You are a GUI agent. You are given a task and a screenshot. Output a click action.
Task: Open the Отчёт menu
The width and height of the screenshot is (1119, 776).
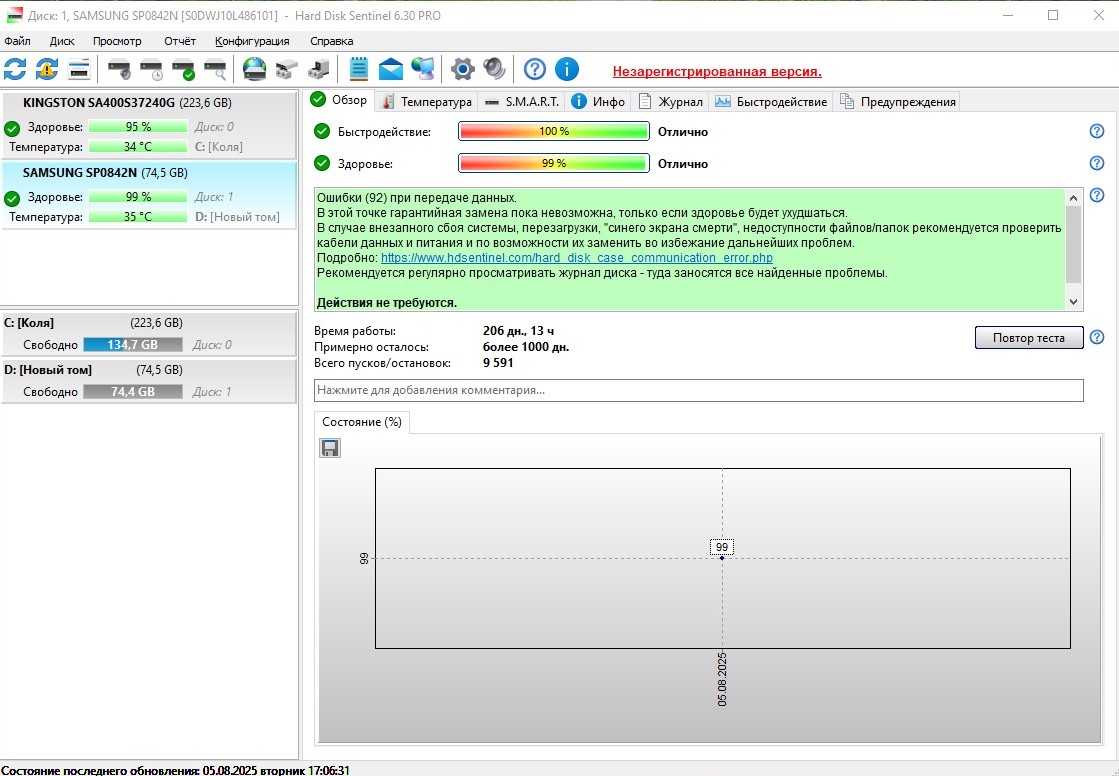(x=180, y=41)
